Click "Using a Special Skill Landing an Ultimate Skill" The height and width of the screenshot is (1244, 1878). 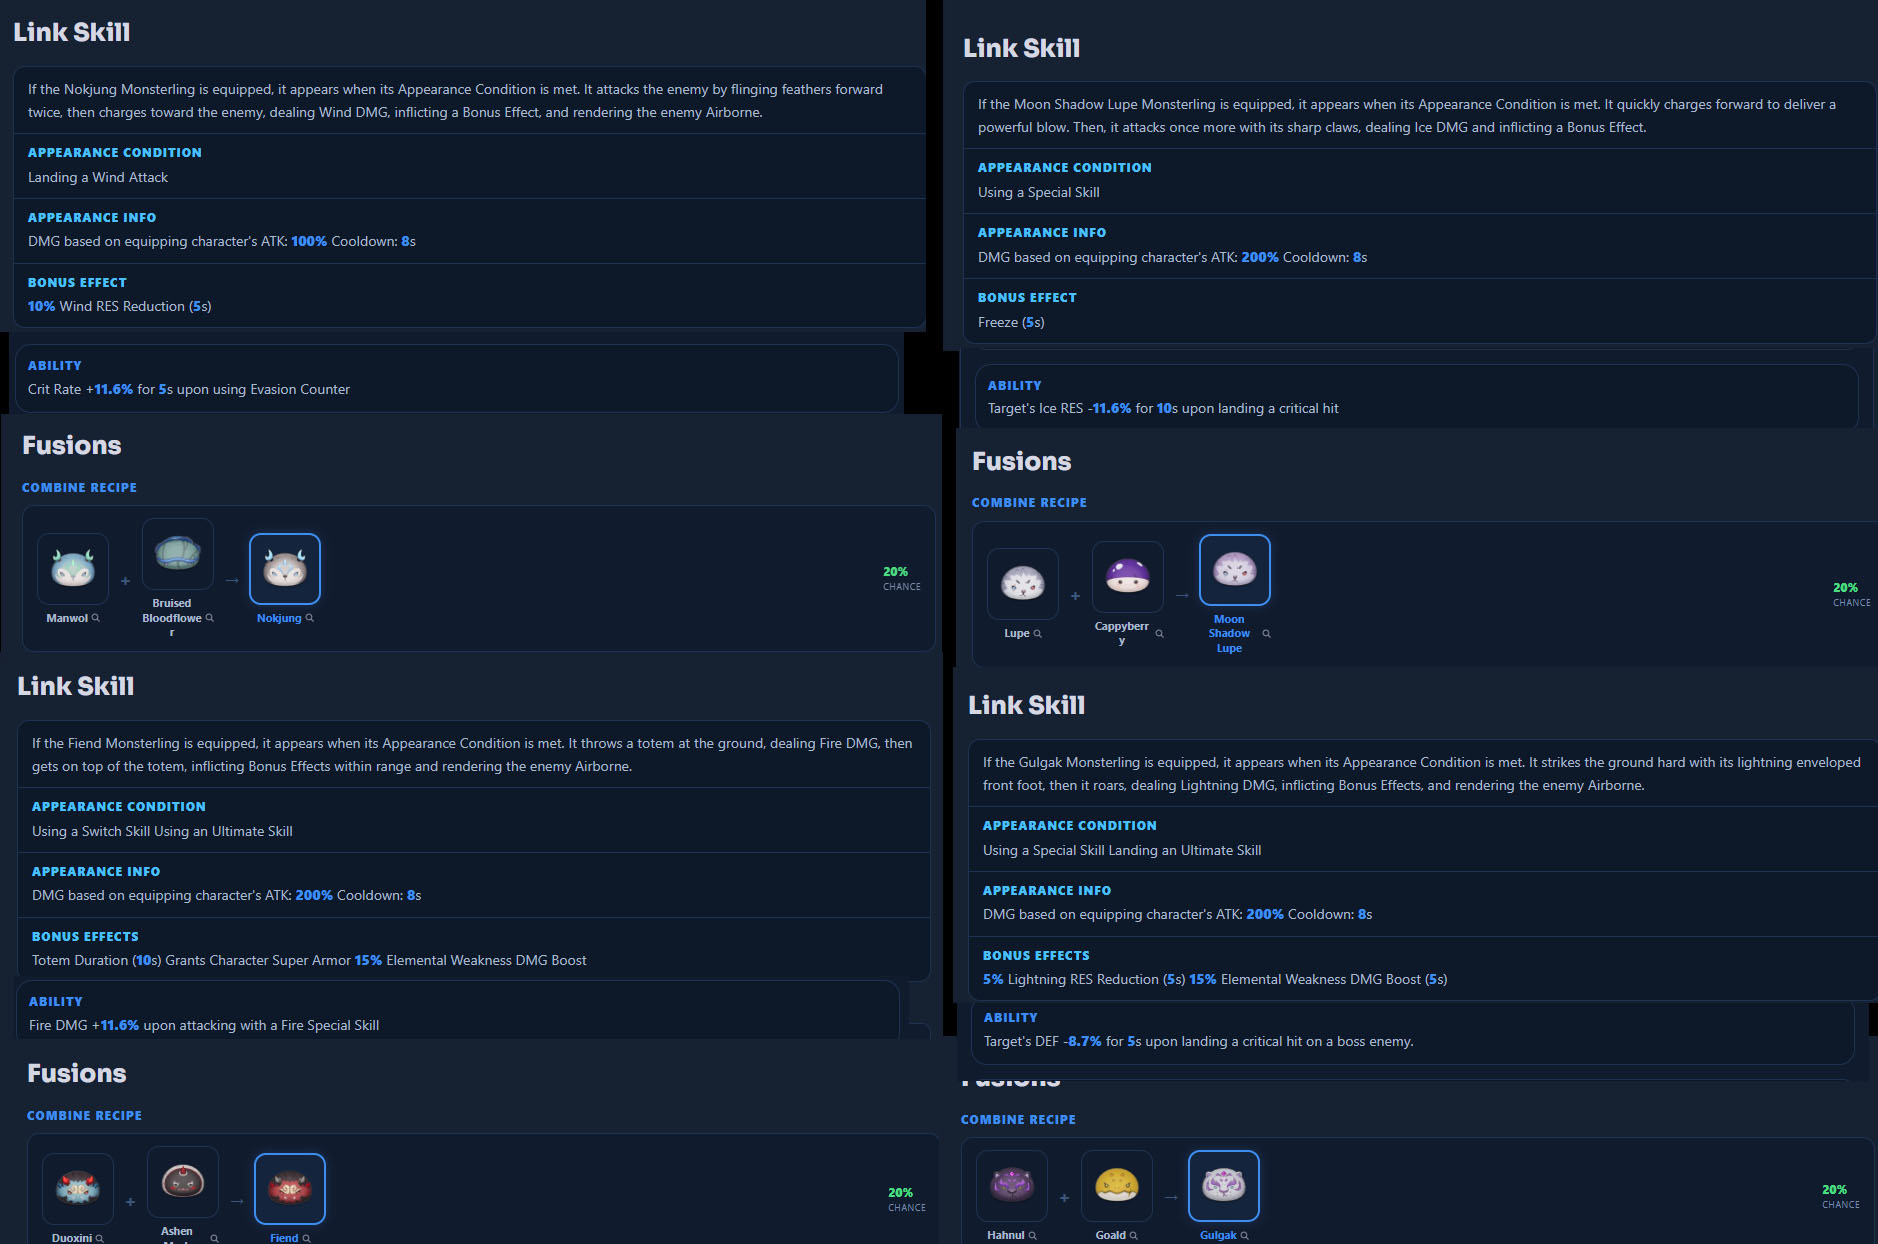point(1122,850)
